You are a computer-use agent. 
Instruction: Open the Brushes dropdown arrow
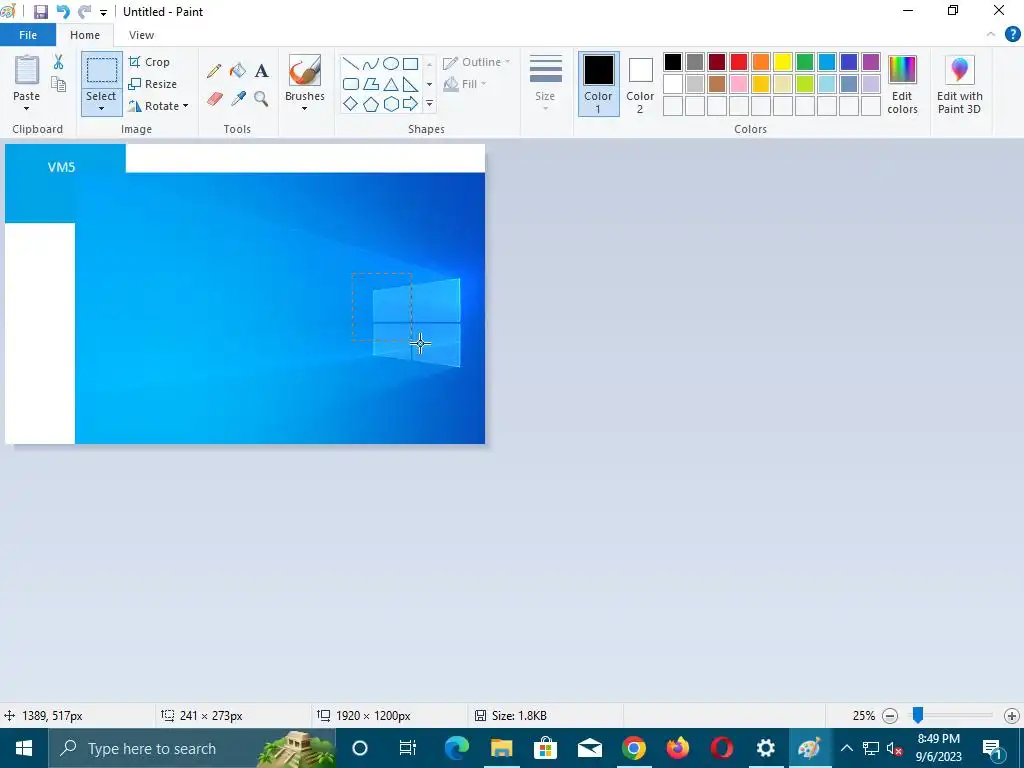304,109
